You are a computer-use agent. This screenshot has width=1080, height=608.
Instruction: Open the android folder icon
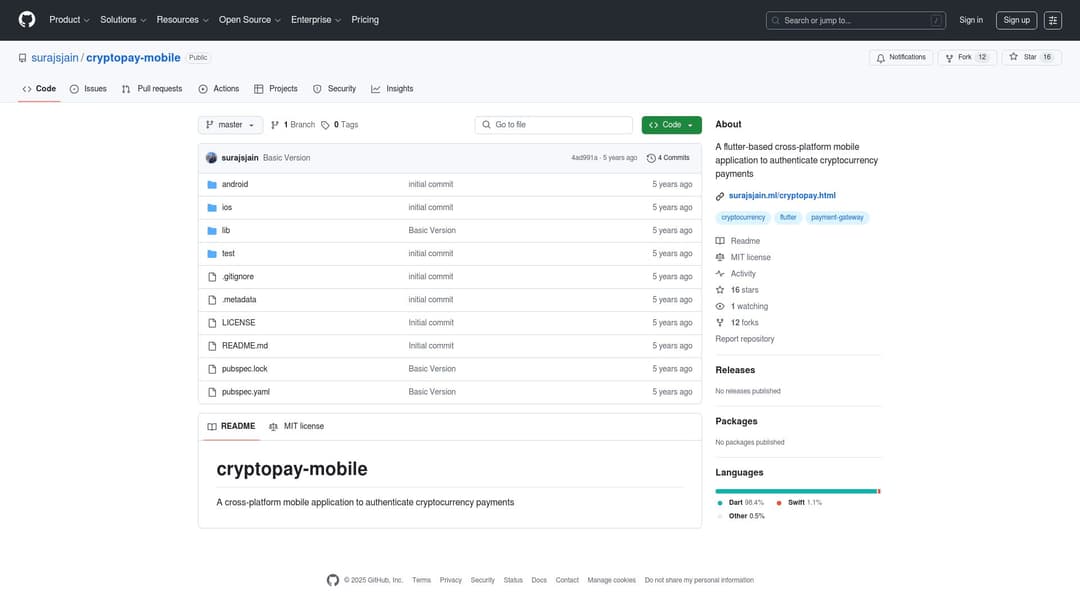coord(212,185)
